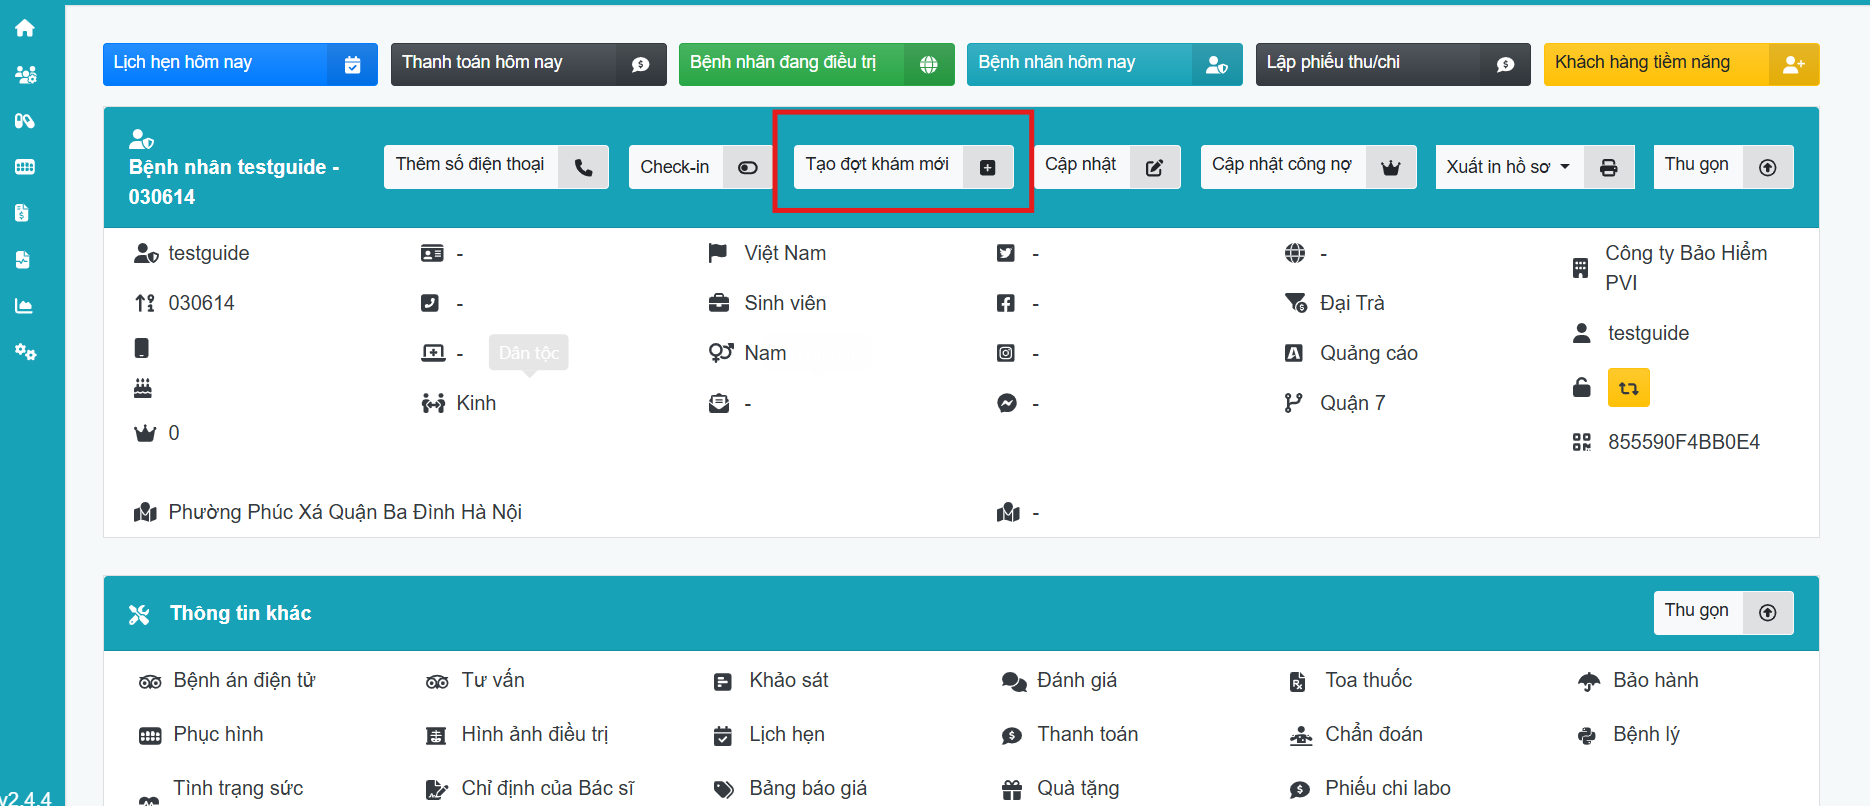The height and width of the screenshot is (806, 1870).
Task: Click the Thanh toán hôm nay button
Action: coord(527,64)
